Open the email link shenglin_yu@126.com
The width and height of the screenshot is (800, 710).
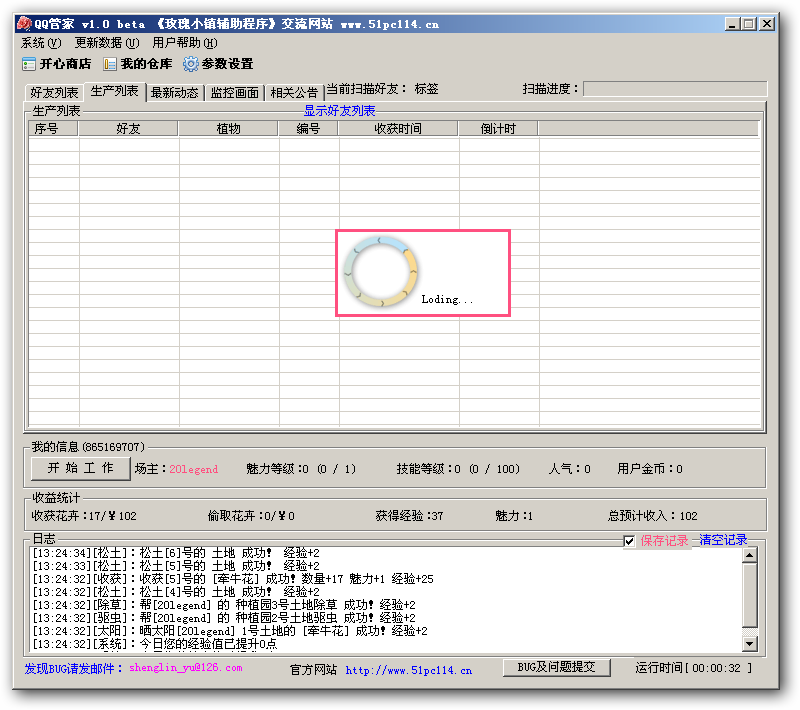[x=186, y=668]
